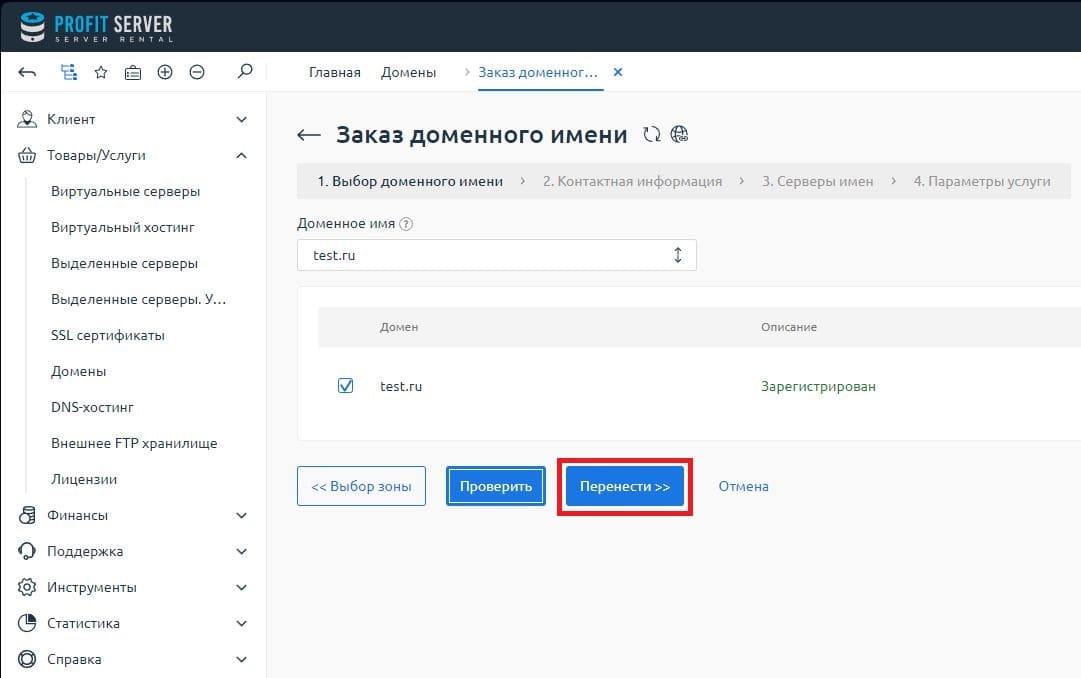
Task: Open the search magnifier icon
Action: (245, 71)
